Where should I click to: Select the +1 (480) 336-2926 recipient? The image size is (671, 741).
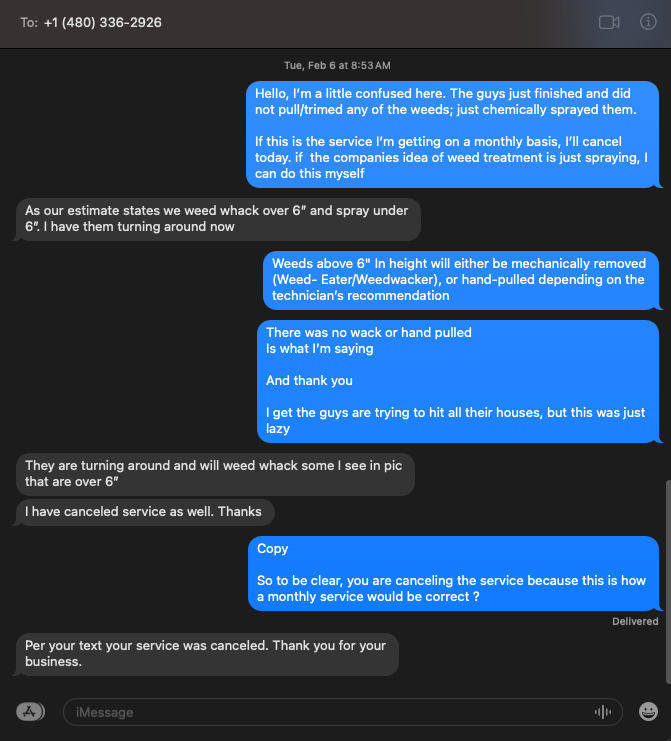[x=103, y=22]
